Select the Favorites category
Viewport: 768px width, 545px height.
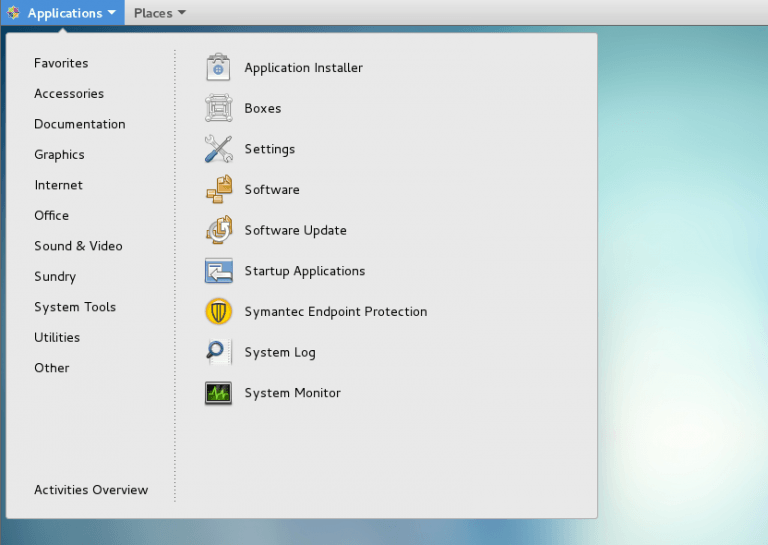[61, 63]
